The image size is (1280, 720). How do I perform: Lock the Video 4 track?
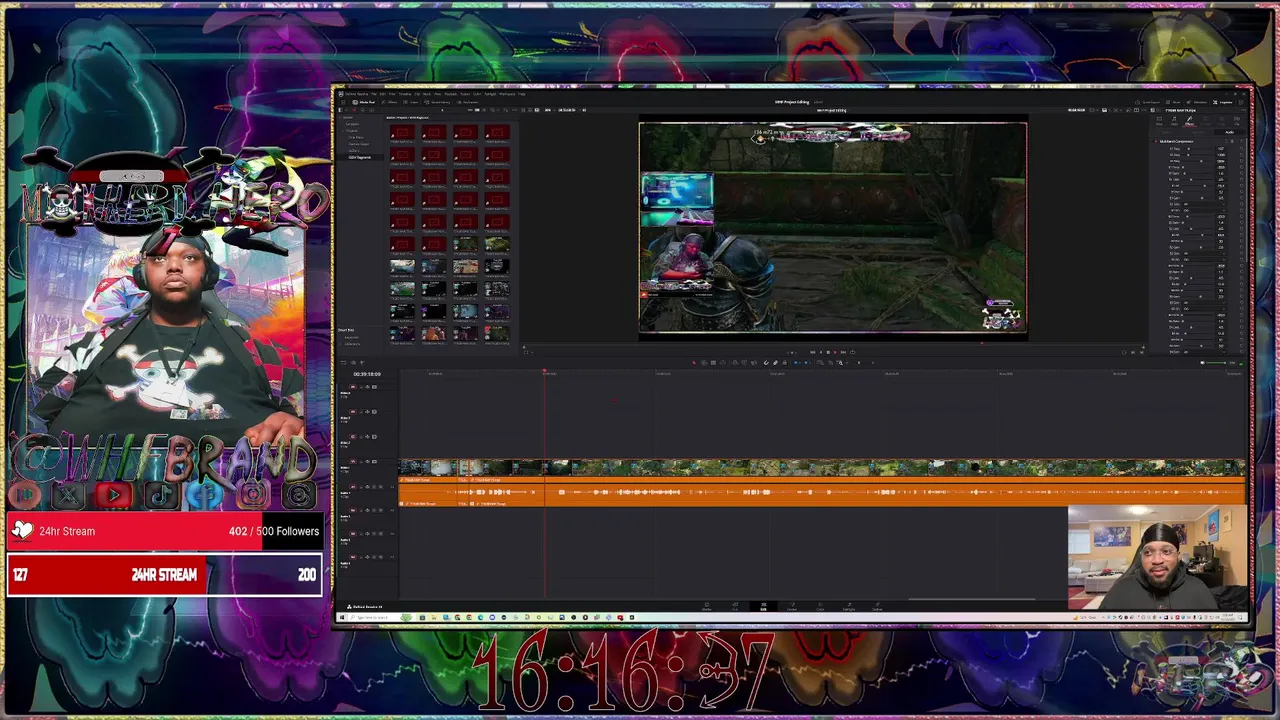pos(361,387)
